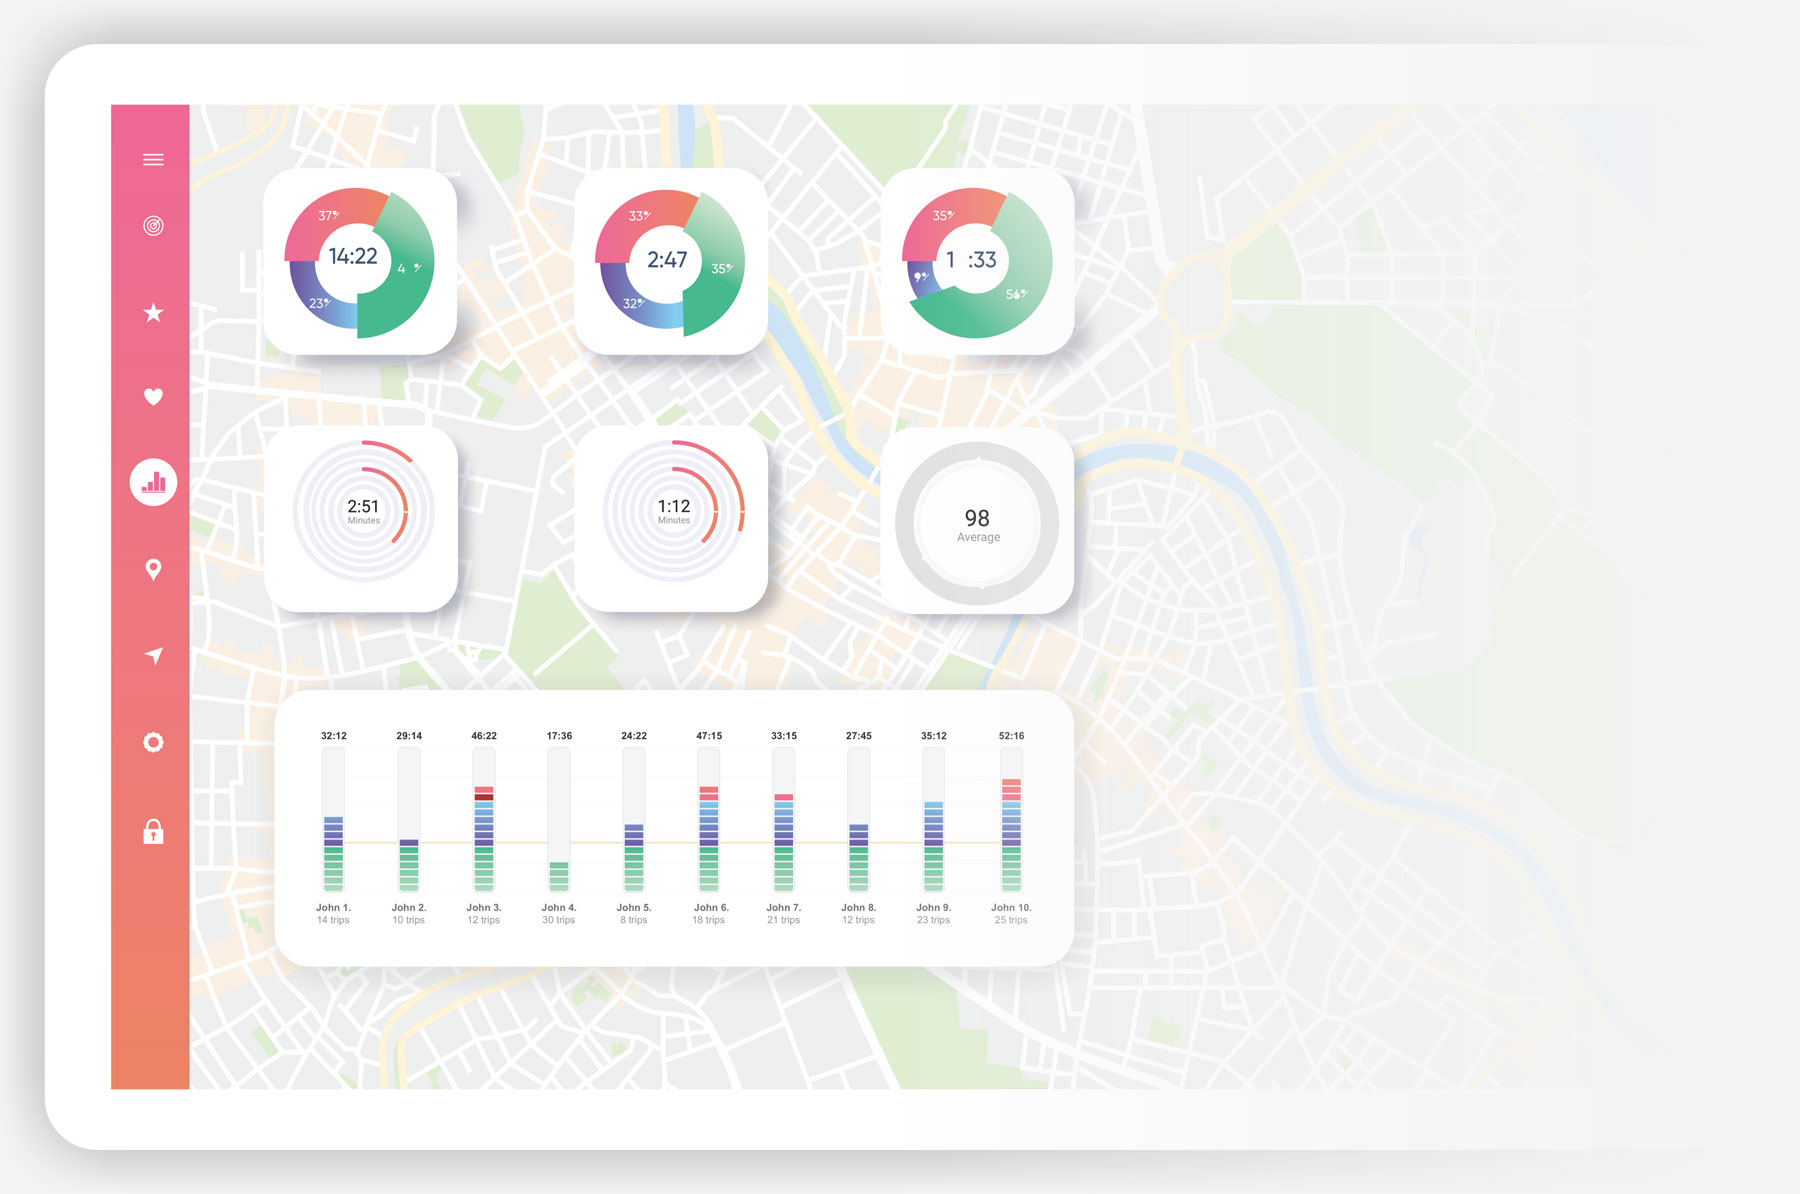Image resolution: width=1800 pixels, height=1194 pixels.
Task: Click the 32:12 time label
Action: (x=334, y=736)
